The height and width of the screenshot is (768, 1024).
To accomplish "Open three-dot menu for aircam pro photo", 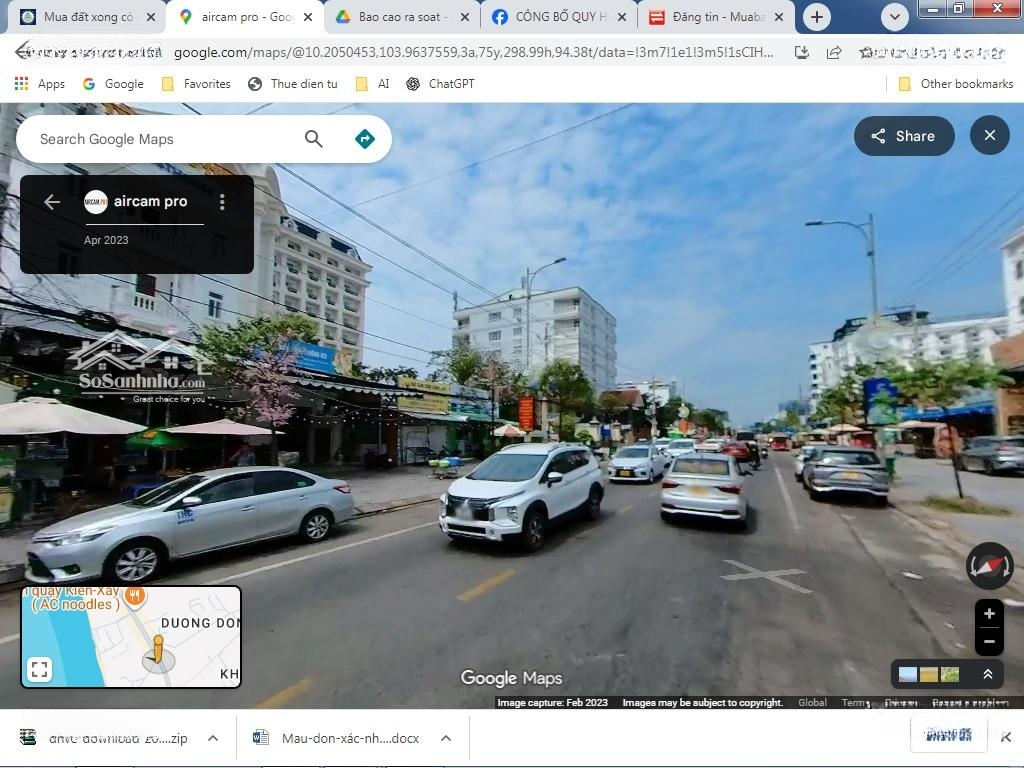I will 222,201.
